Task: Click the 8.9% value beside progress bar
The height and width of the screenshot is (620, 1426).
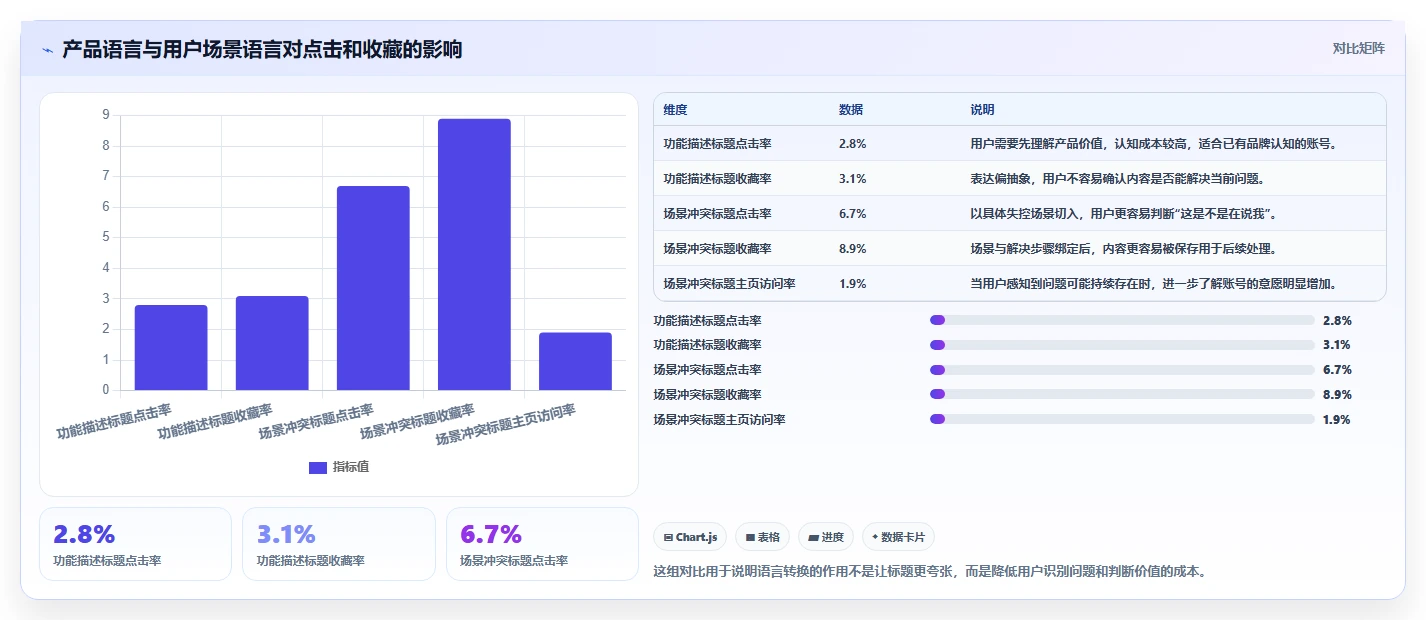Action: [x=1337, y=395]
